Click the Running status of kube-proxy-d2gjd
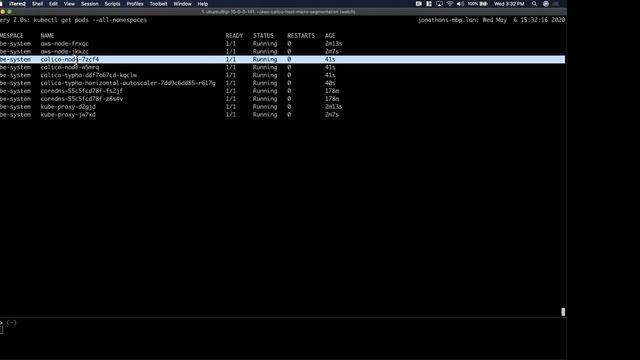 click(265, 107)
